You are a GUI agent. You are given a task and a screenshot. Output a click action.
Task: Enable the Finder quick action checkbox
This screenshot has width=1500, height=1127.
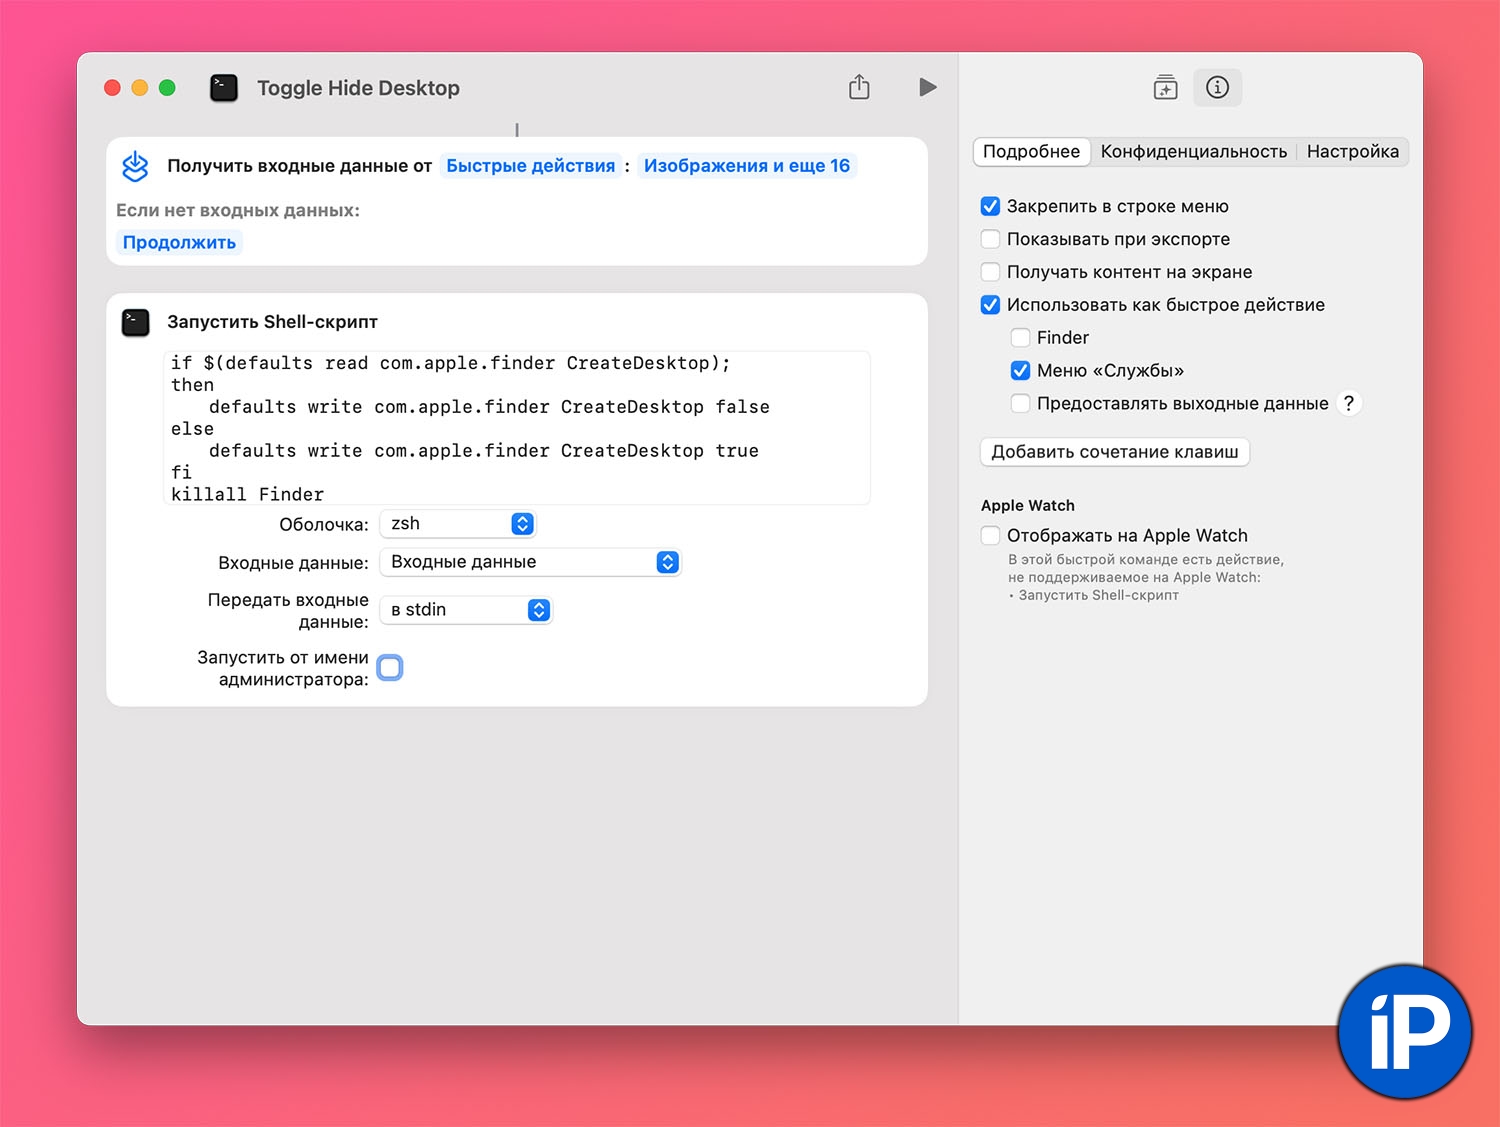[x=1020, y=338]
